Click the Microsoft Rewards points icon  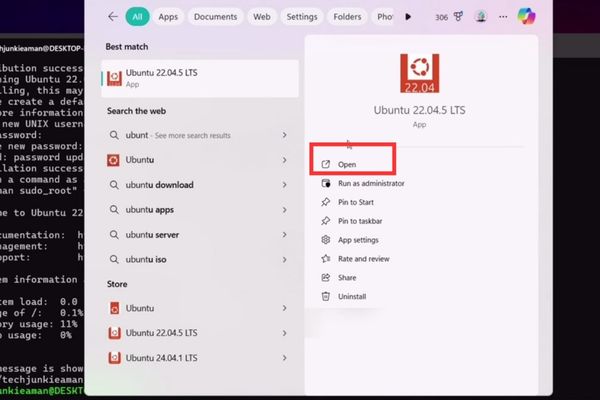pos(459,17)
